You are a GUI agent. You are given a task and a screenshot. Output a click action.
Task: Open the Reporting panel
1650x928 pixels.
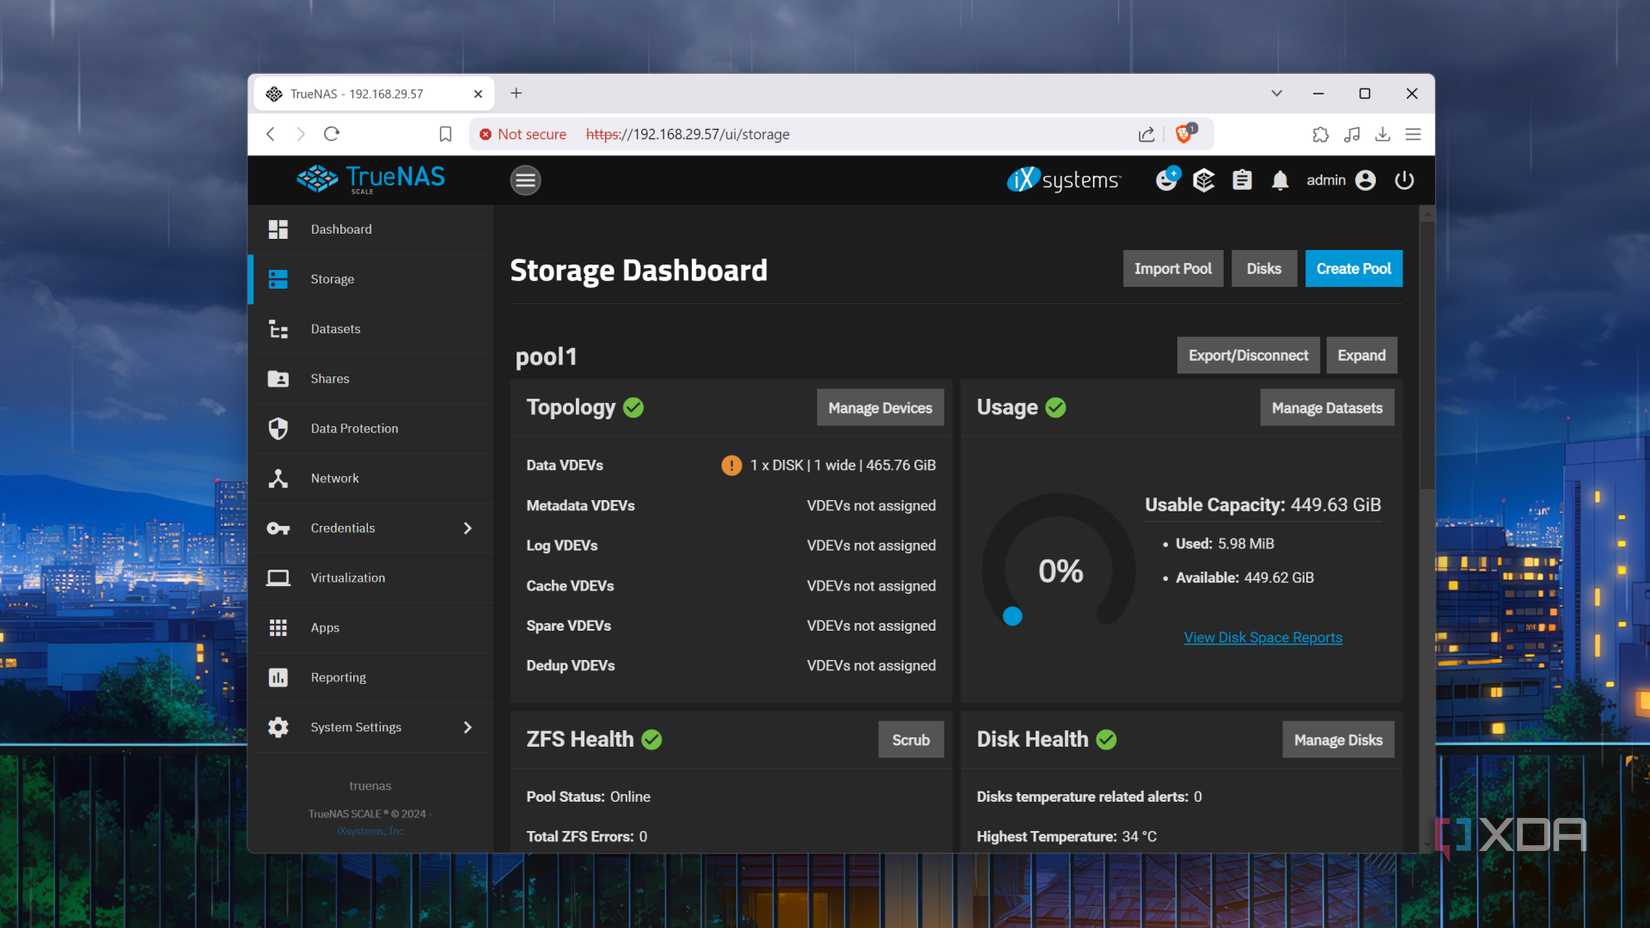coord(338,677)
